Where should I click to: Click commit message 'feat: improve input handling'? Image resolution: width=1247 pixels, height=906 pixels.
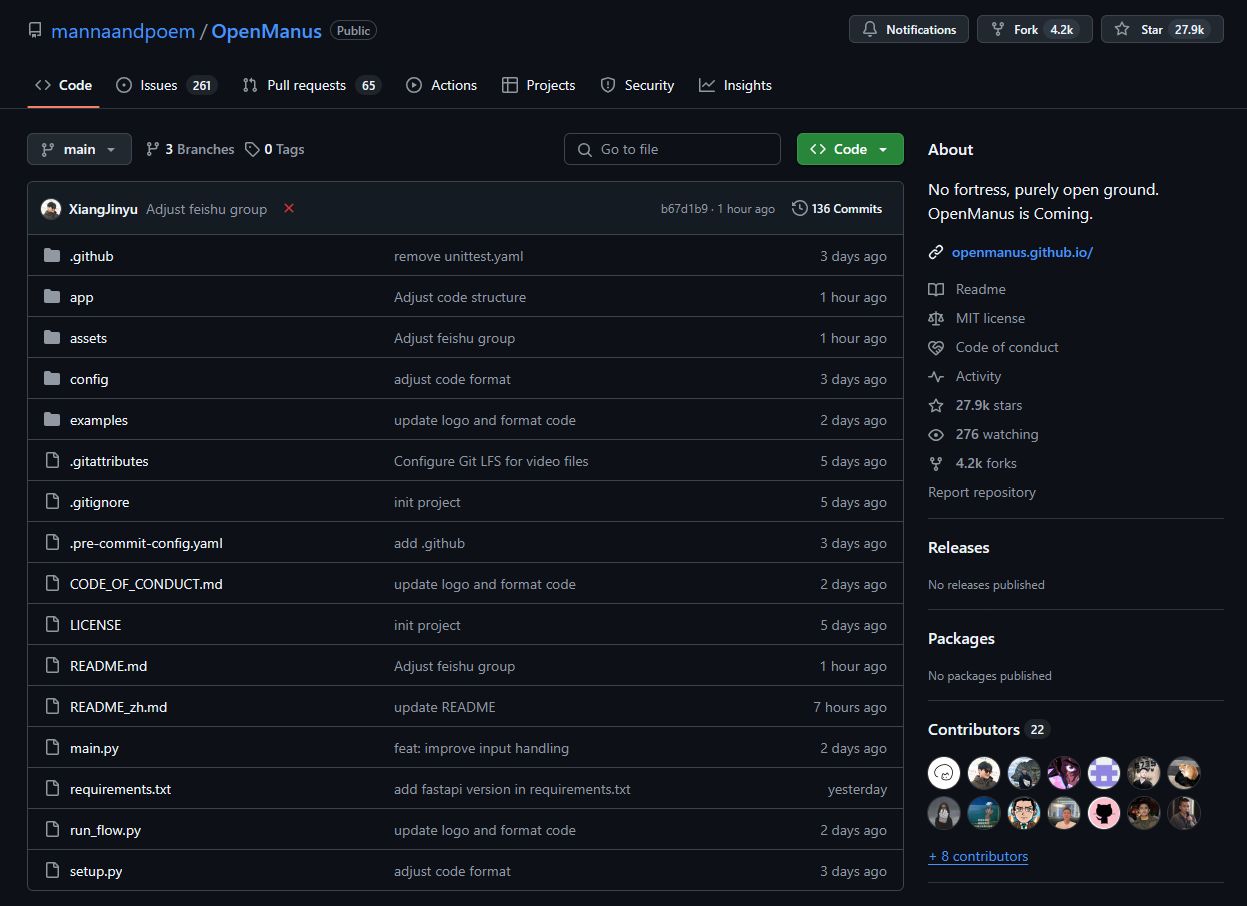point(481,748)
